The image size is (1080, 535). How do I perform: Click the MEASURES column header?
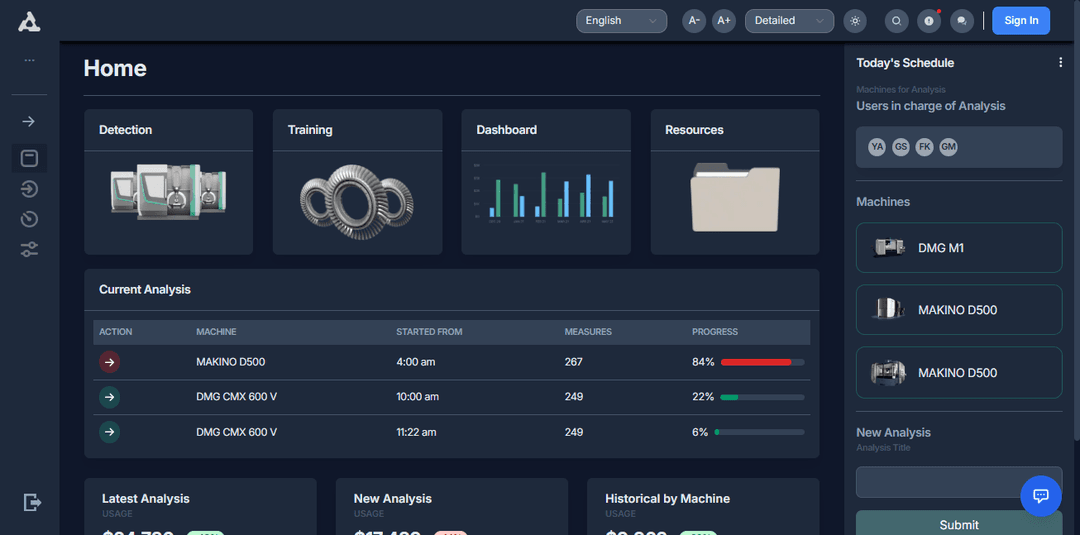[x=588, y=332]
